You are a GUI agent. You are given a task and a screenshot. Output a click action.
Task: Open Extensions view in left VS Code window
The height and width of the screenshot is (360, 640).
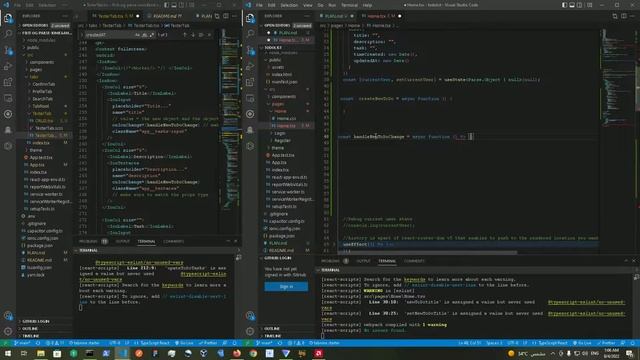8,82
